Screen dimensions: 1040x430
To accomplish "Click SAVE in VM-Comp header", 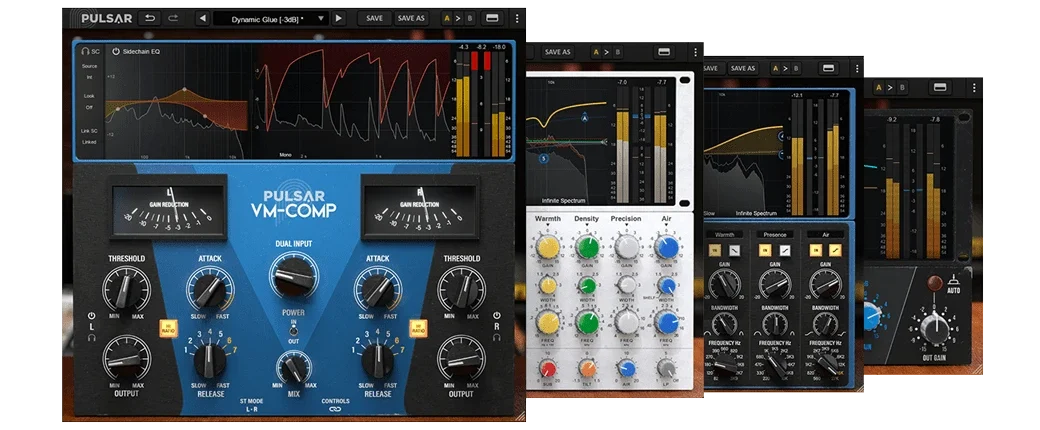I will click(374, 18).
